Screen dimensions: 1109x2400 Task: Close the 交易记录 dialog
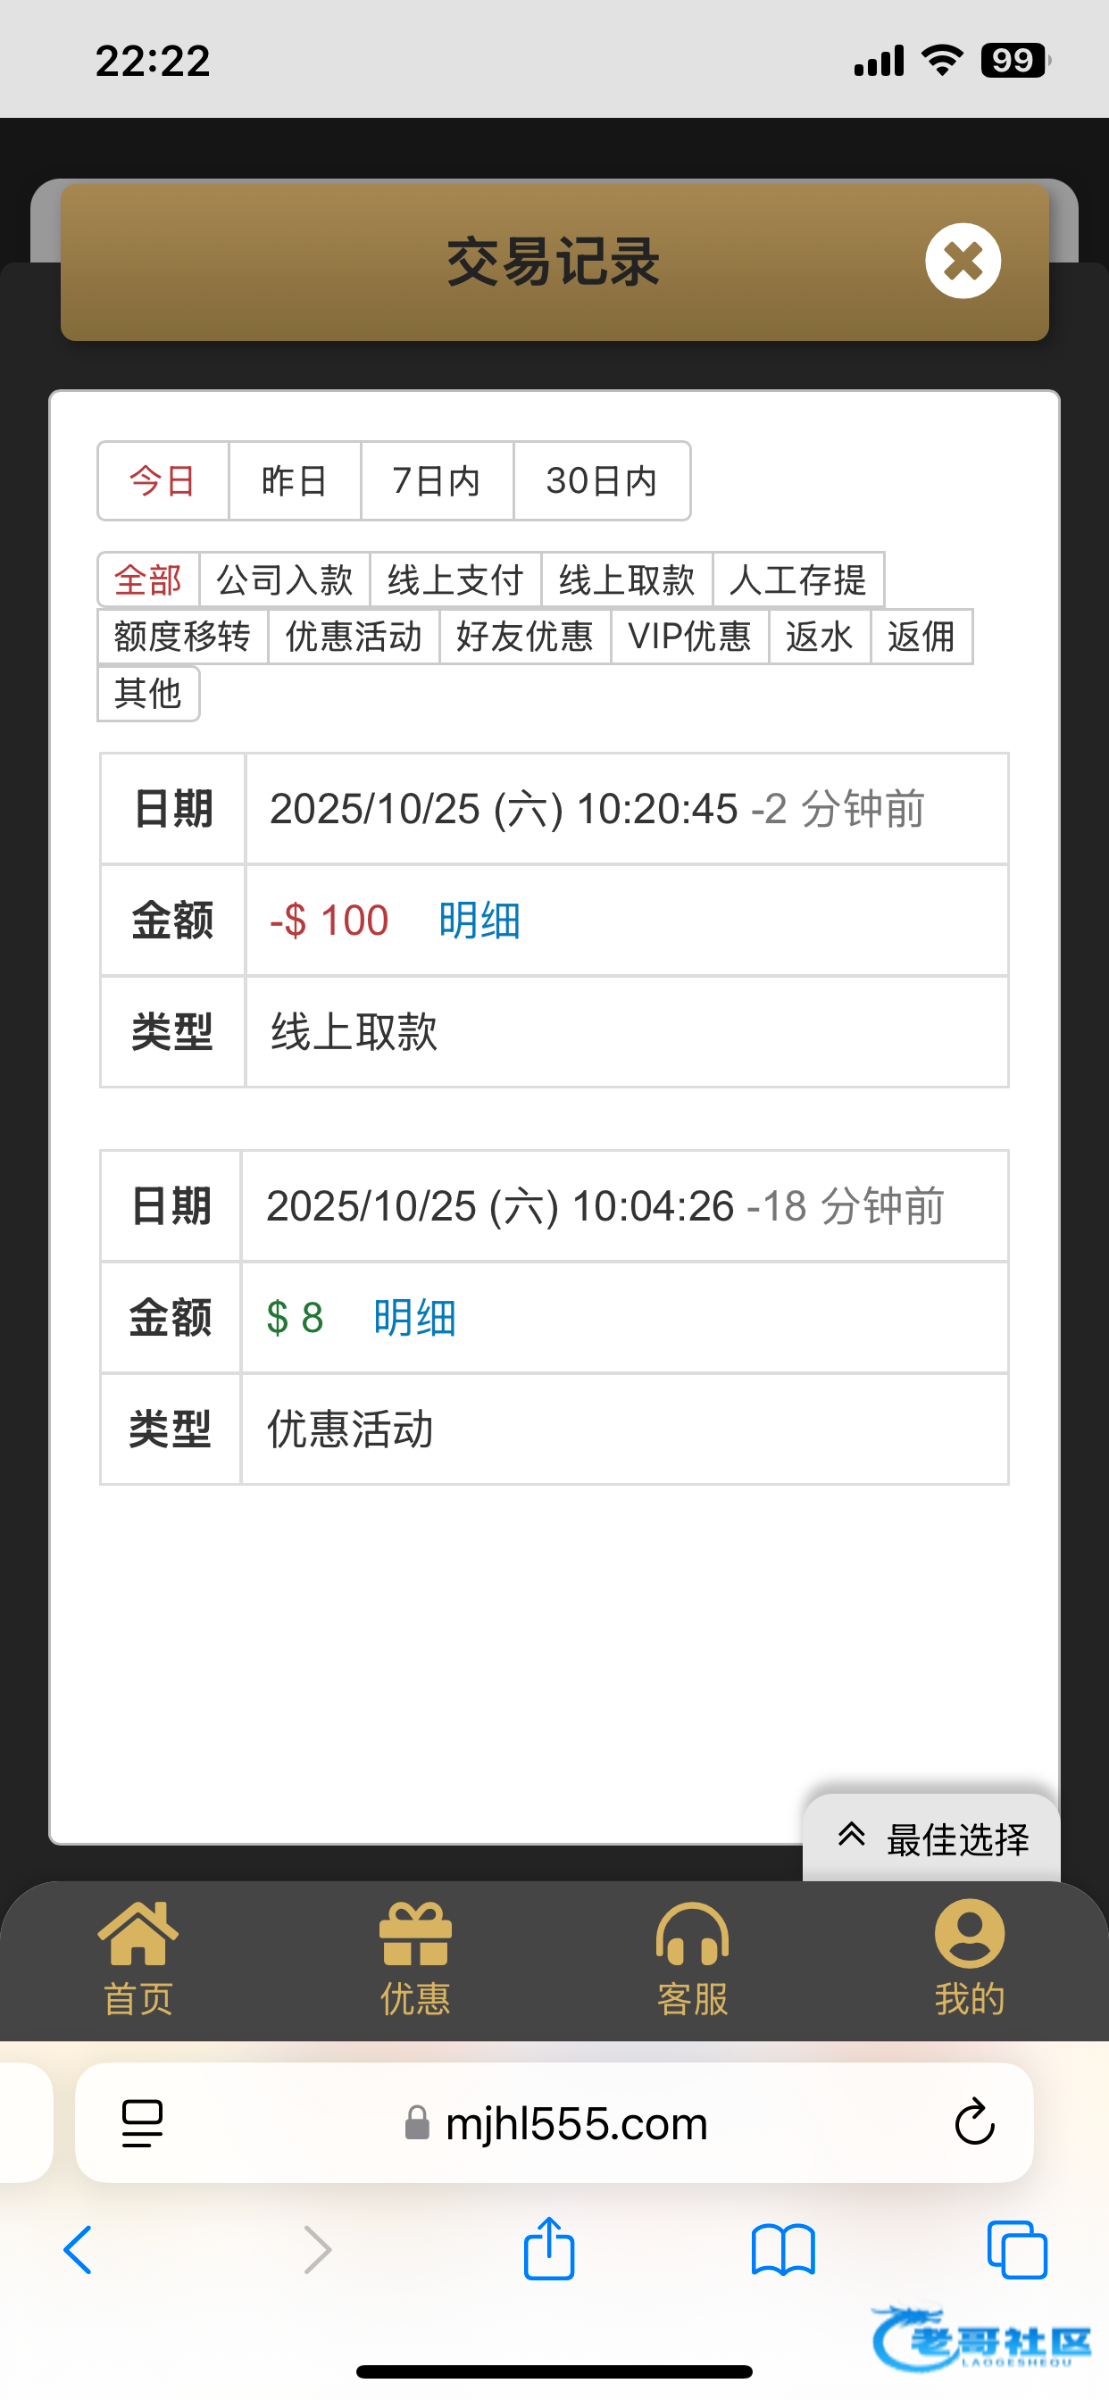(962, 261)
